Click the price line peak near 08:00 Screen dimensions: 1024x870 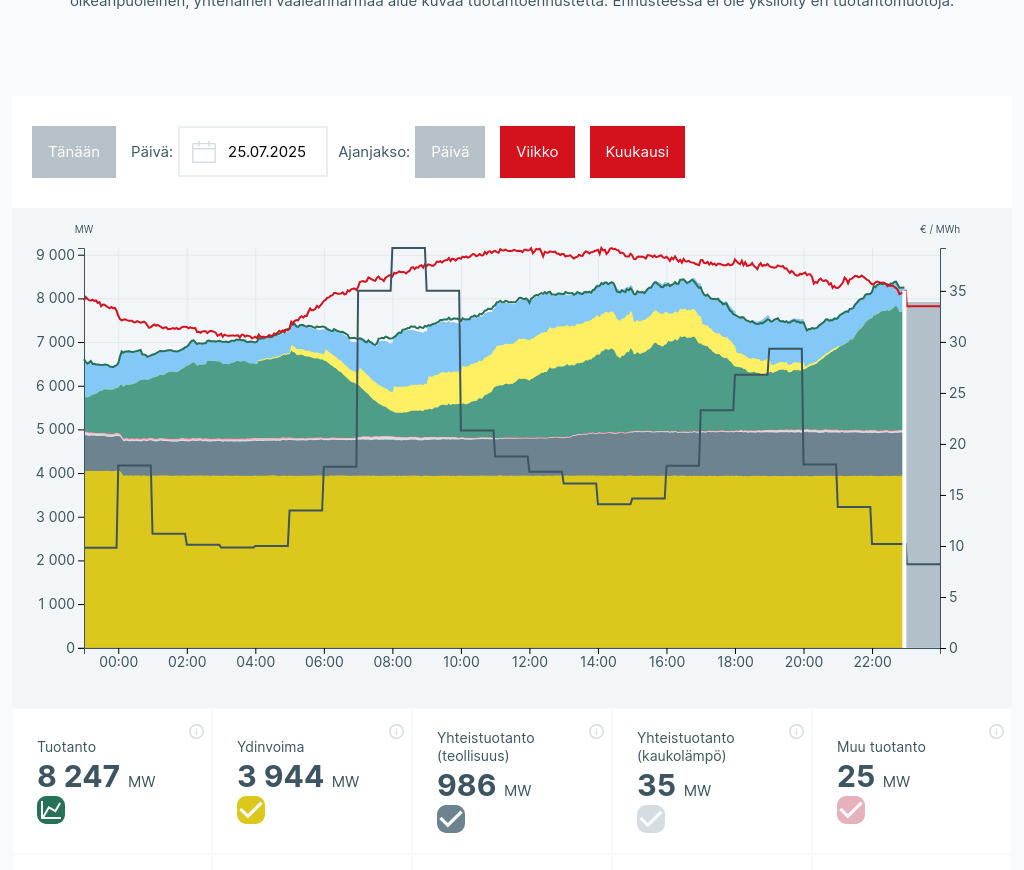(408, 248)
